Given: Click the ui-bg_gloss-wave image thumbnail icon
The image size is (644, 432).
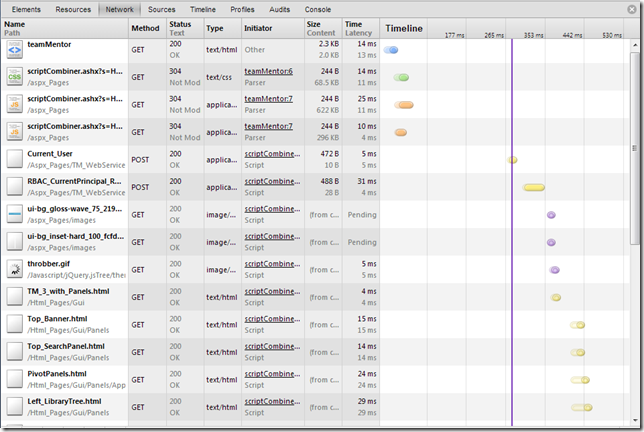Looking at the screenshot, I should 14,214.
